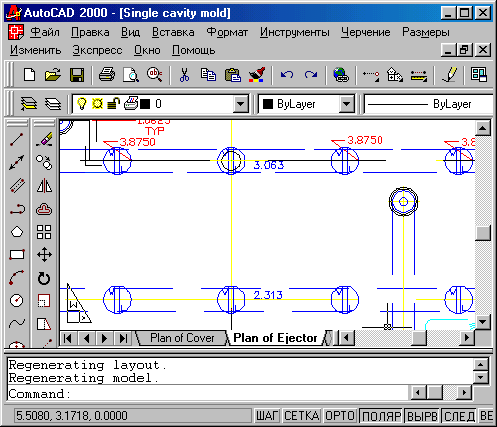The image size is (497, 427).
Task: Paste from clipboard icon
Action: pyautogui.click(x=233, y=75)
